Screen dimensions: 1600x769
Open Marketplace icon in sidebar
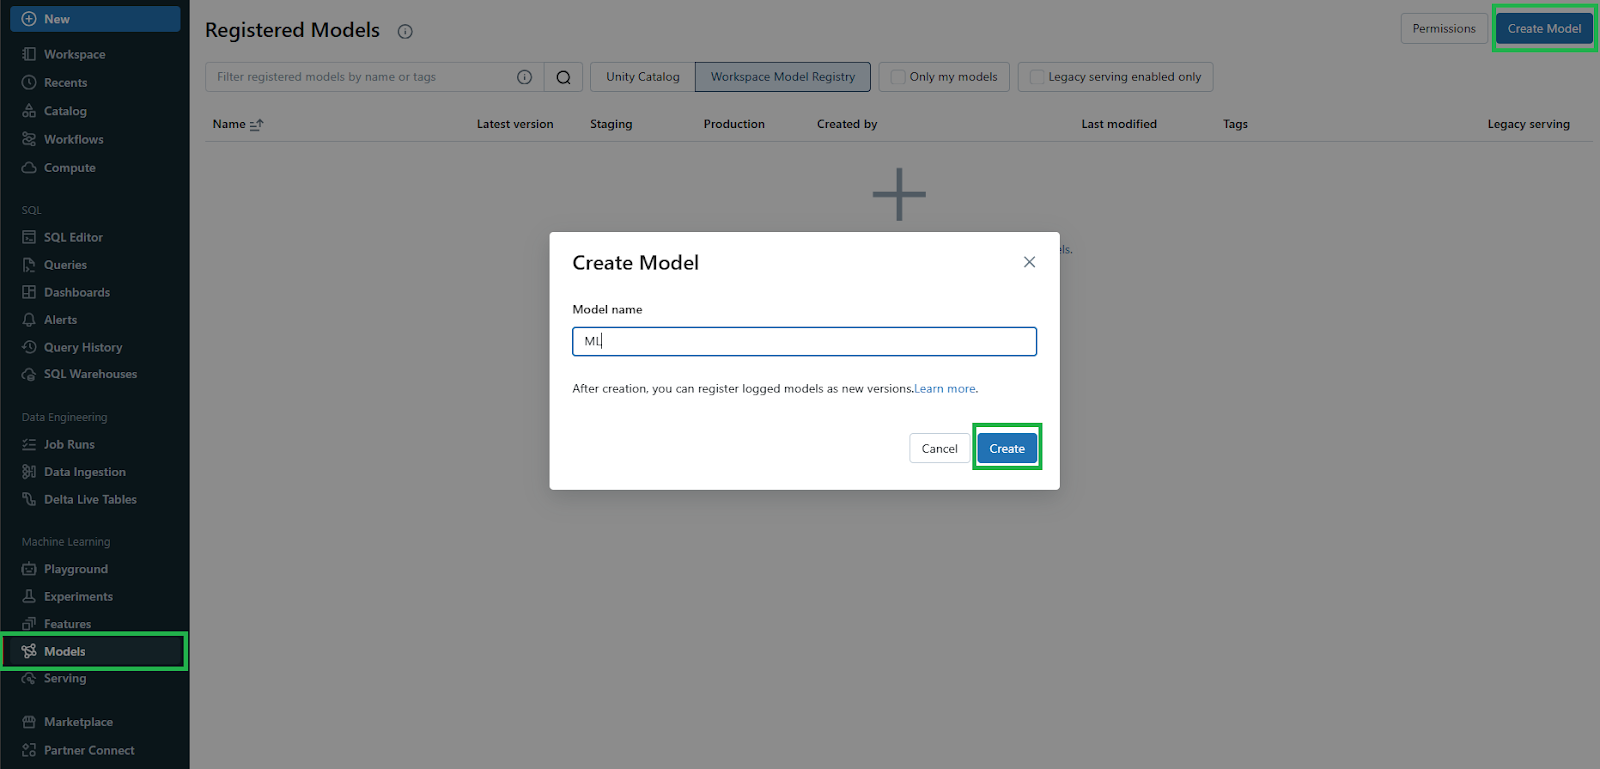29,722
